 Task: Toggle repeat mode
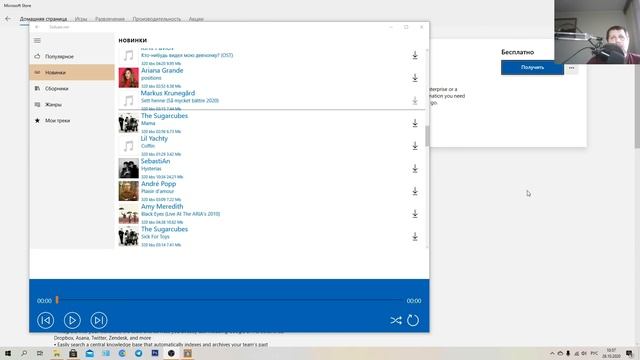(x=413, y=320)
